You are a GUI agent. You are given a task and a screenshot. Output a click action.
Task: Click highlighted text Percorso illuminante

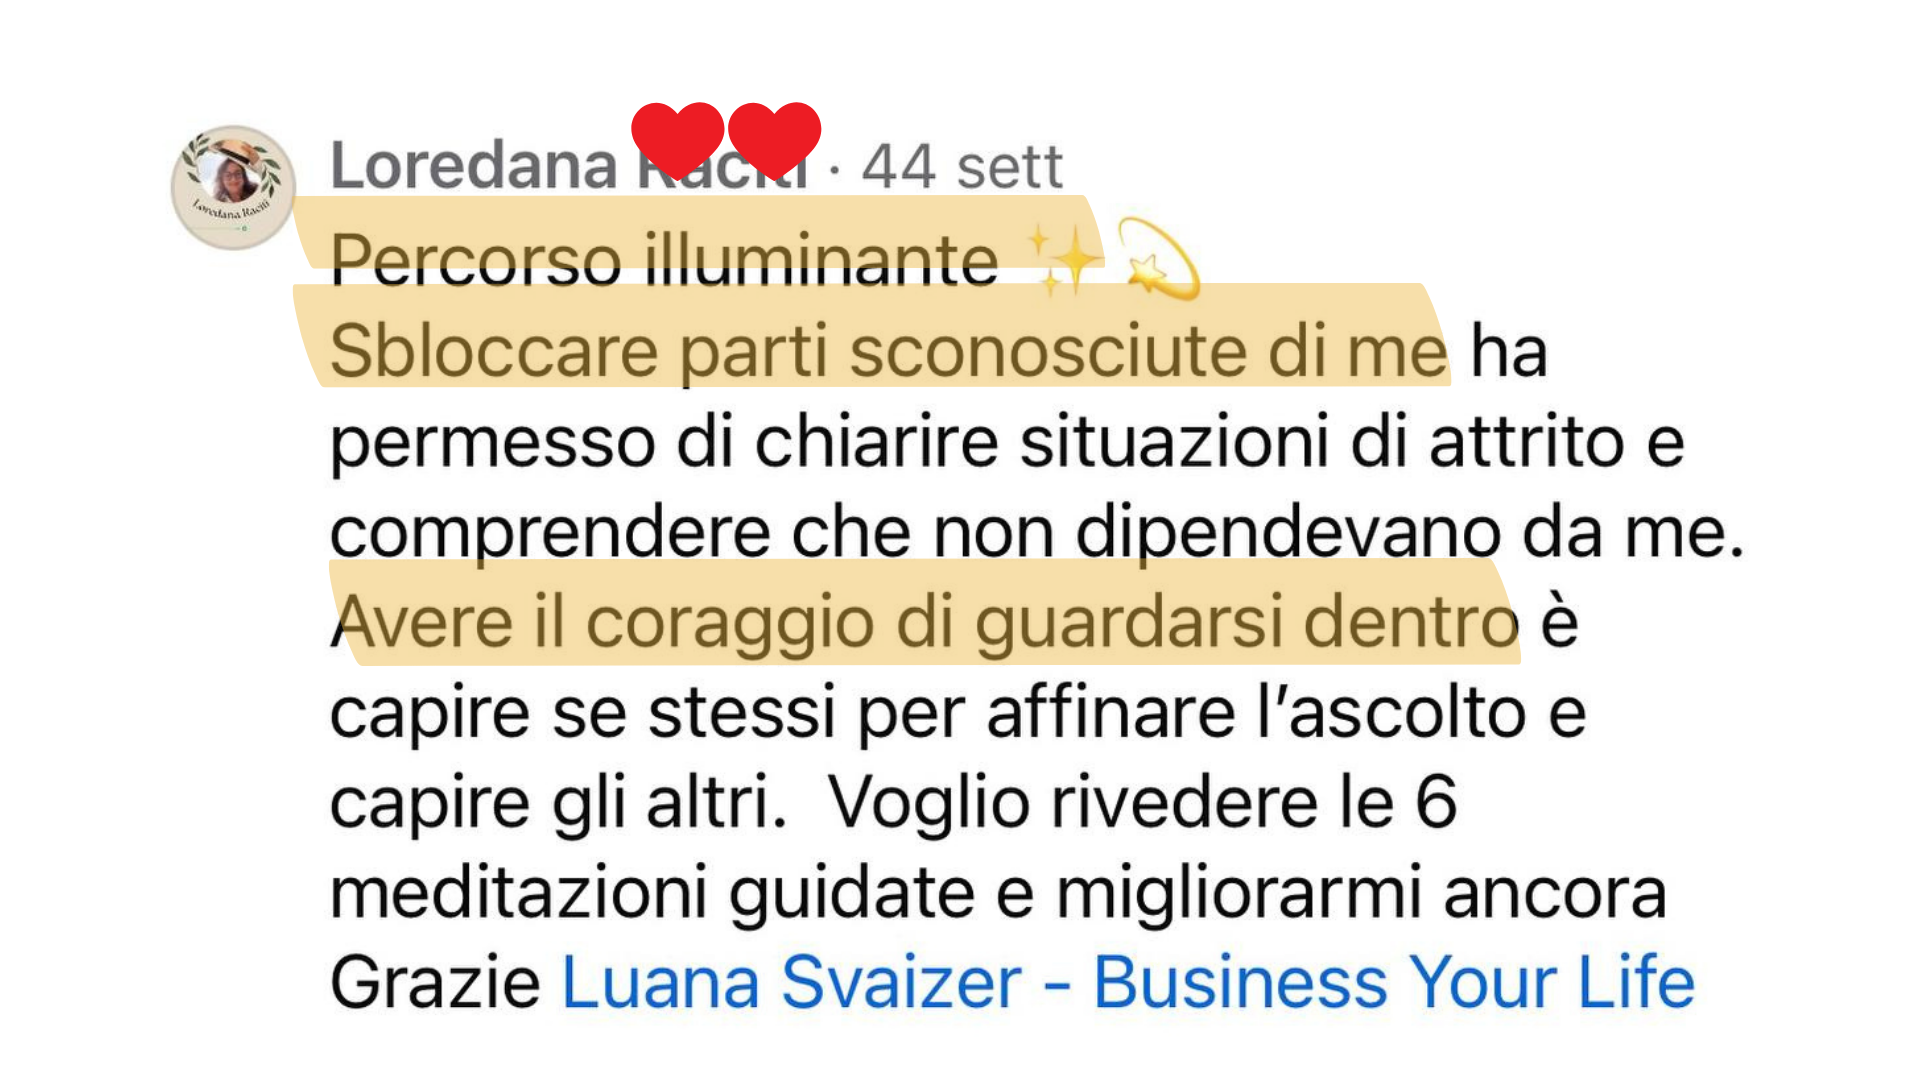[664, 261]
